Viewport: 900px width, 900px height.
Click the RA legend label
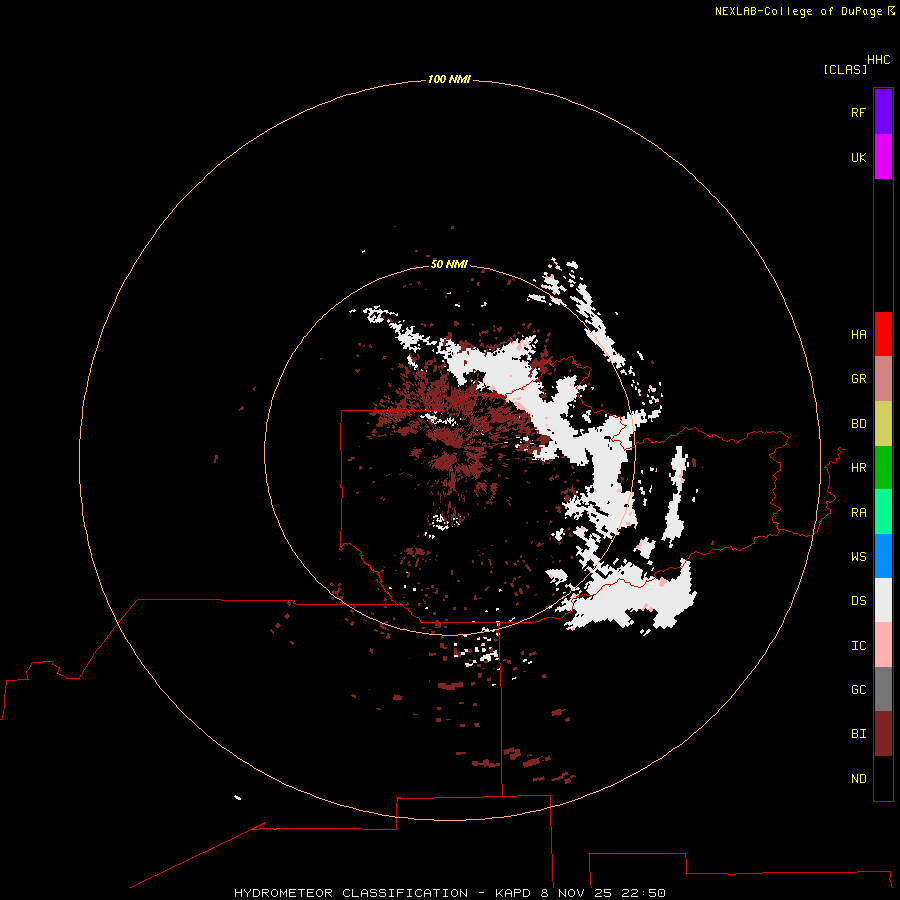pos(858,513)
